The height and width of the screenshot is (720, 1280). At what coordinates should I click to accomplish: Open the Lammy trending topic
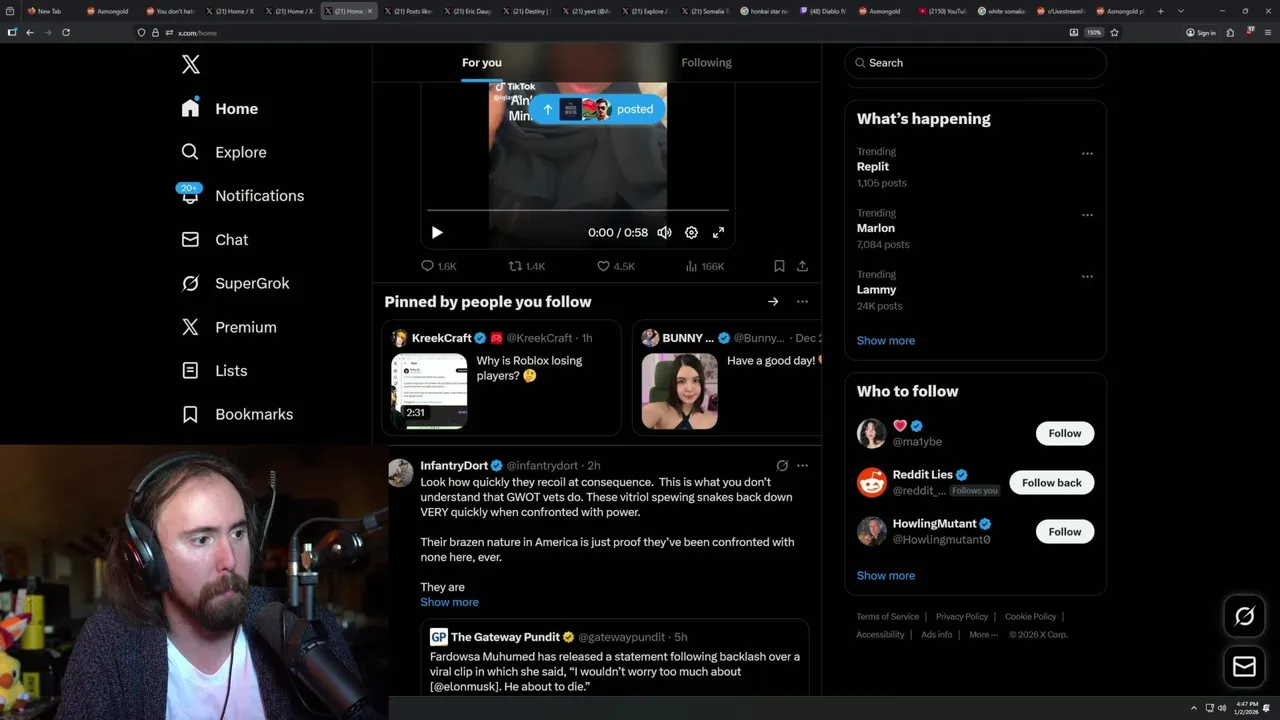(x=876, y=290)
